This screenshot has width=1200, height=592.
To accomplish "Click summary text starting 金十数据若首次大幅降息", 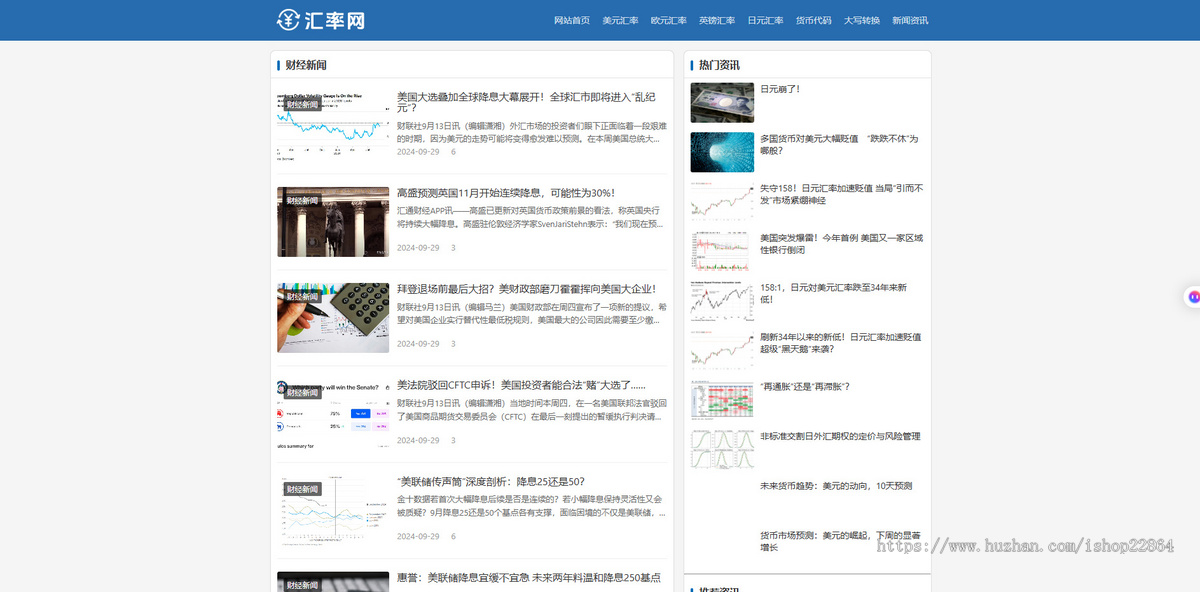I will 530,505.
